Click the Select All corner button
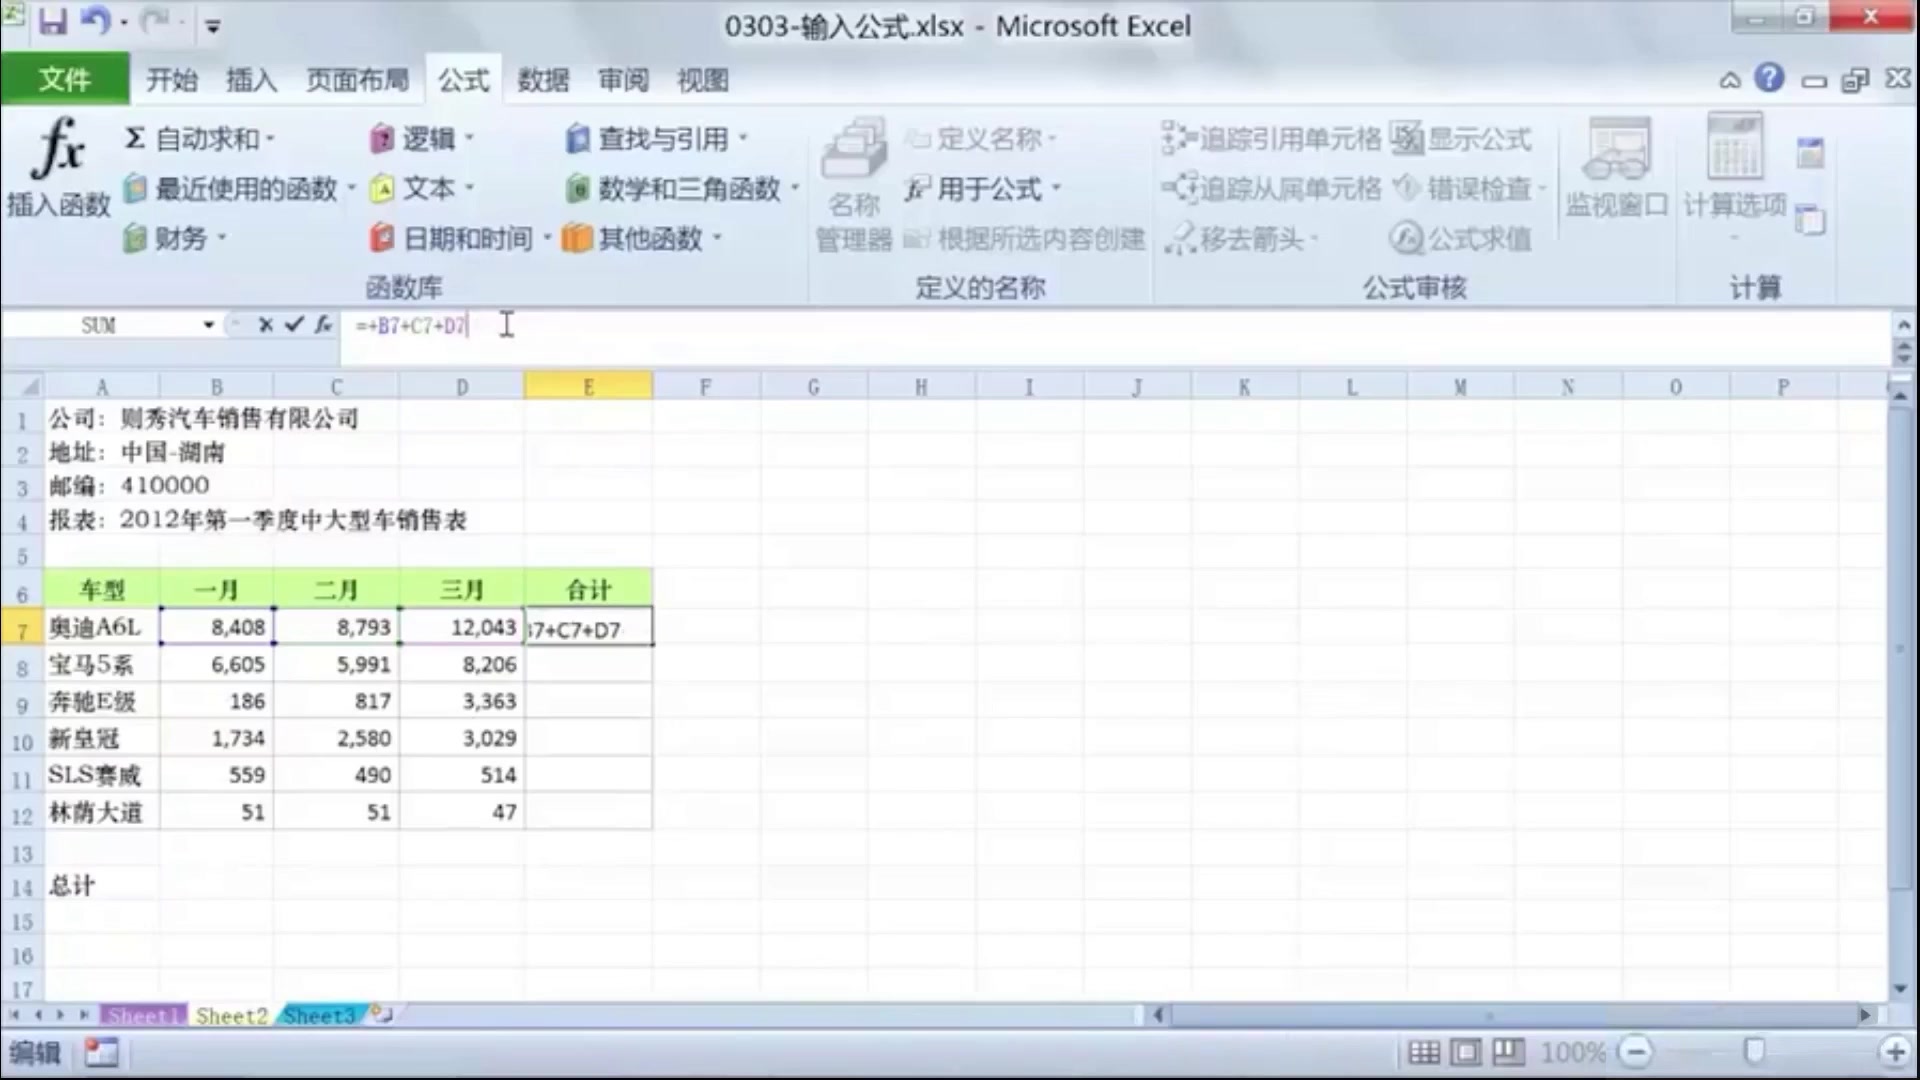Screen dimensions: 1920x1080 (23, 386)
